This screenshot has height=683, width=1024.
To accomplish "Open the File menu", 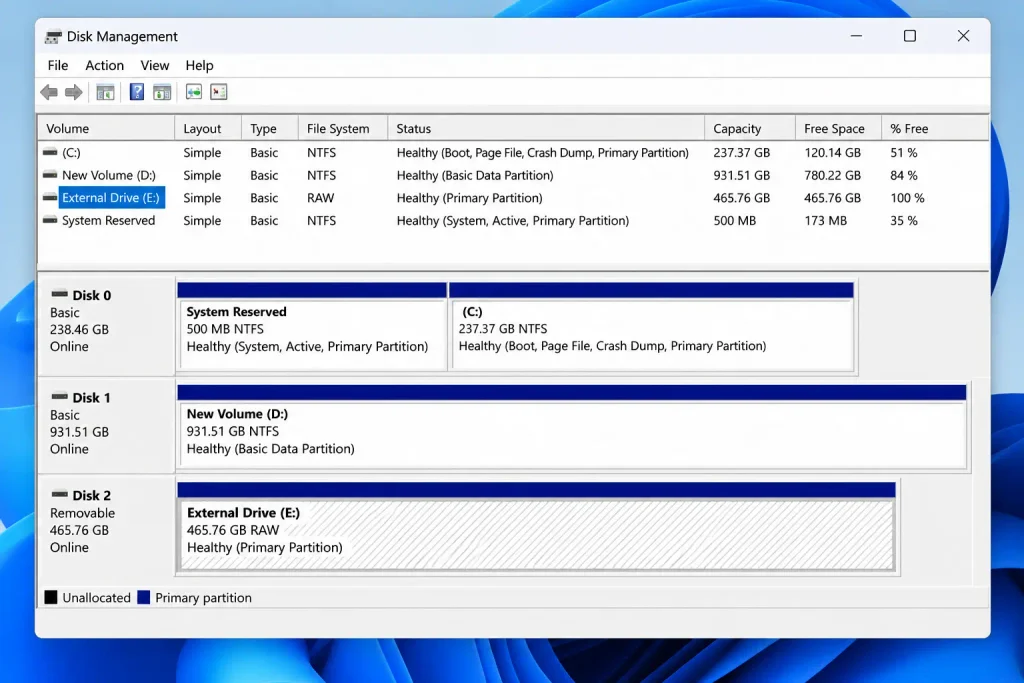I will 57,65.
